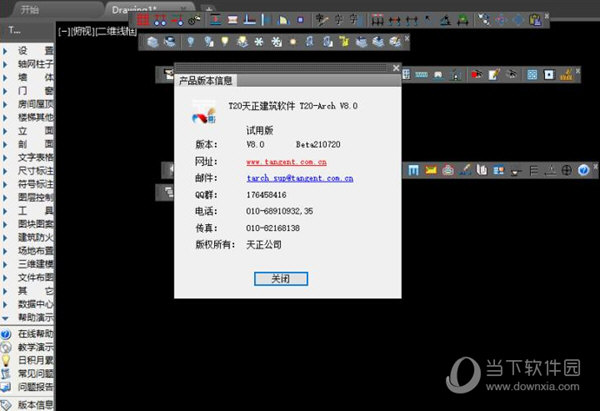Click the axis label icon with blue circles
The image size is (600, 411).
(x=160, y=20)
